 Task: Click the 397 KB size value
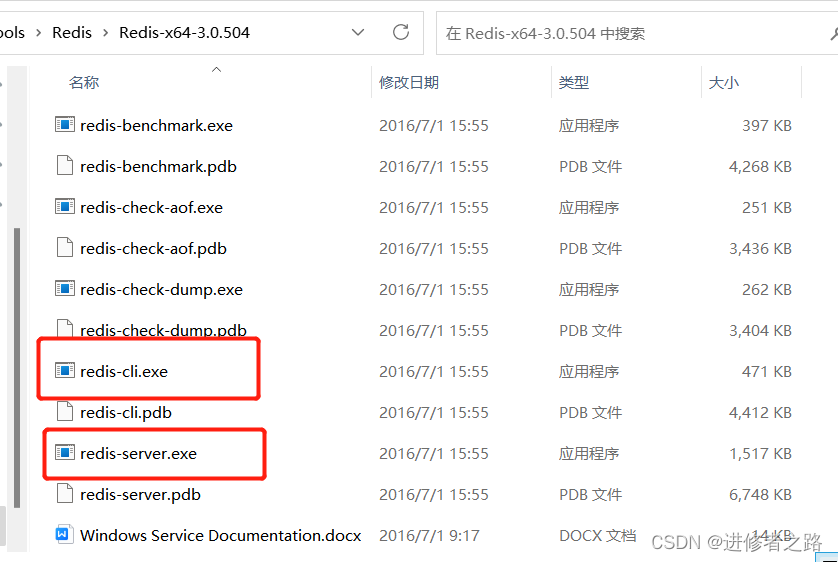(766, 126)
